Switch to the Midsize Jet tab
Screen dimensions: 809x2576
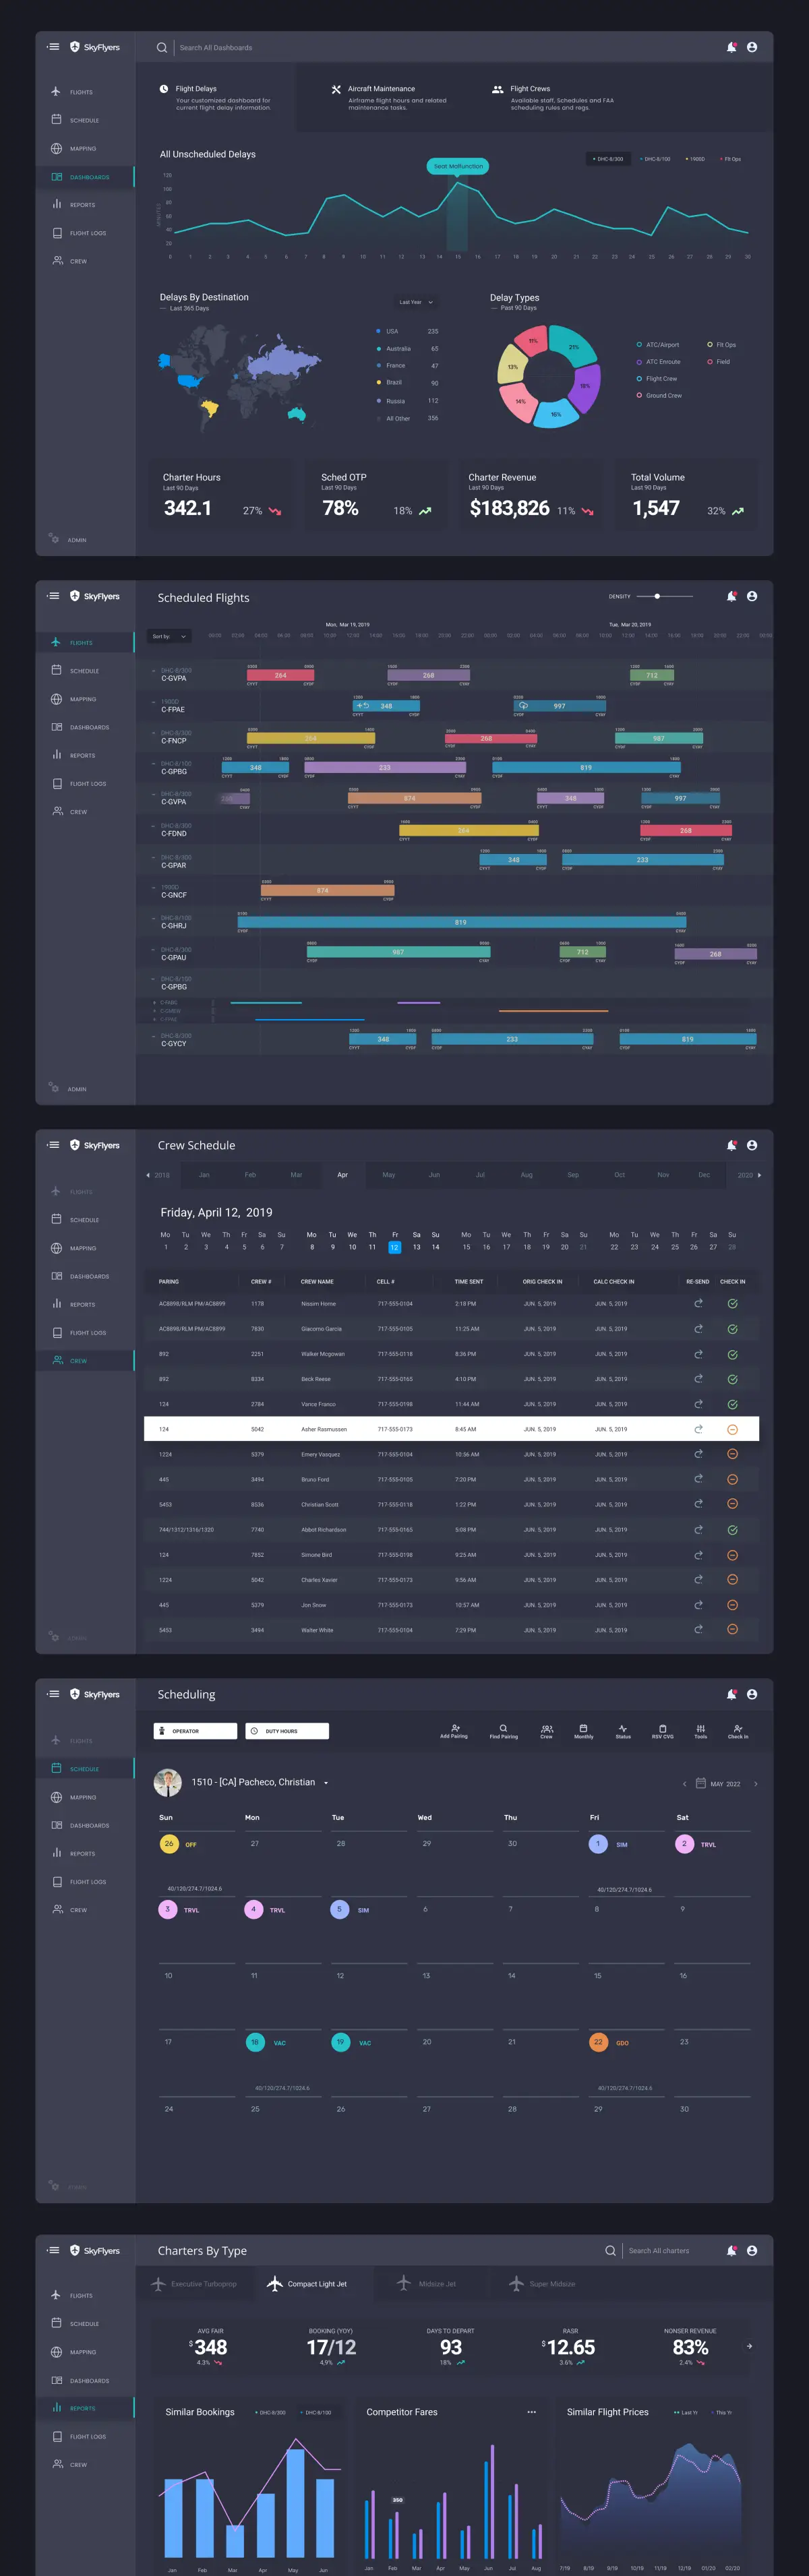(426, 2283)
